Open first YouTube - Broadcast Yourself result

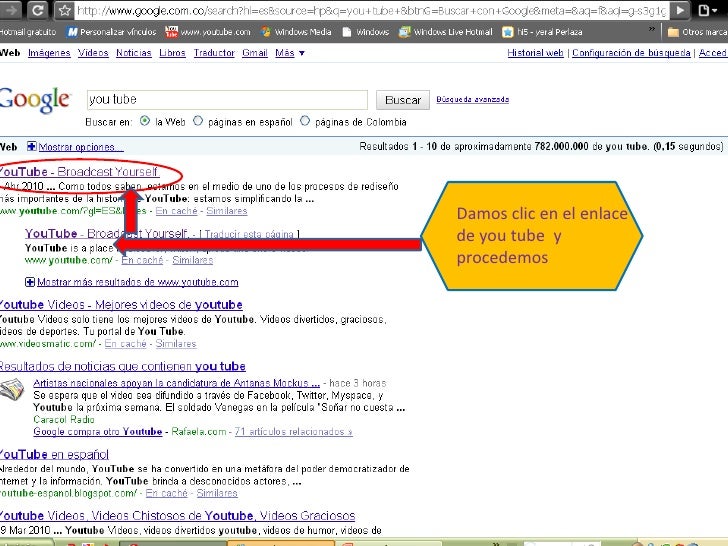tap(80, 172)
